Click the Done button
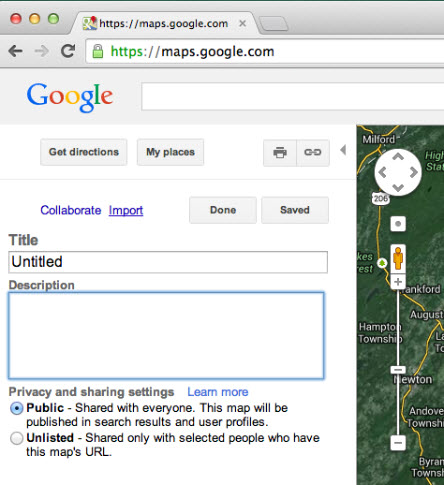 tap(223, 210)
